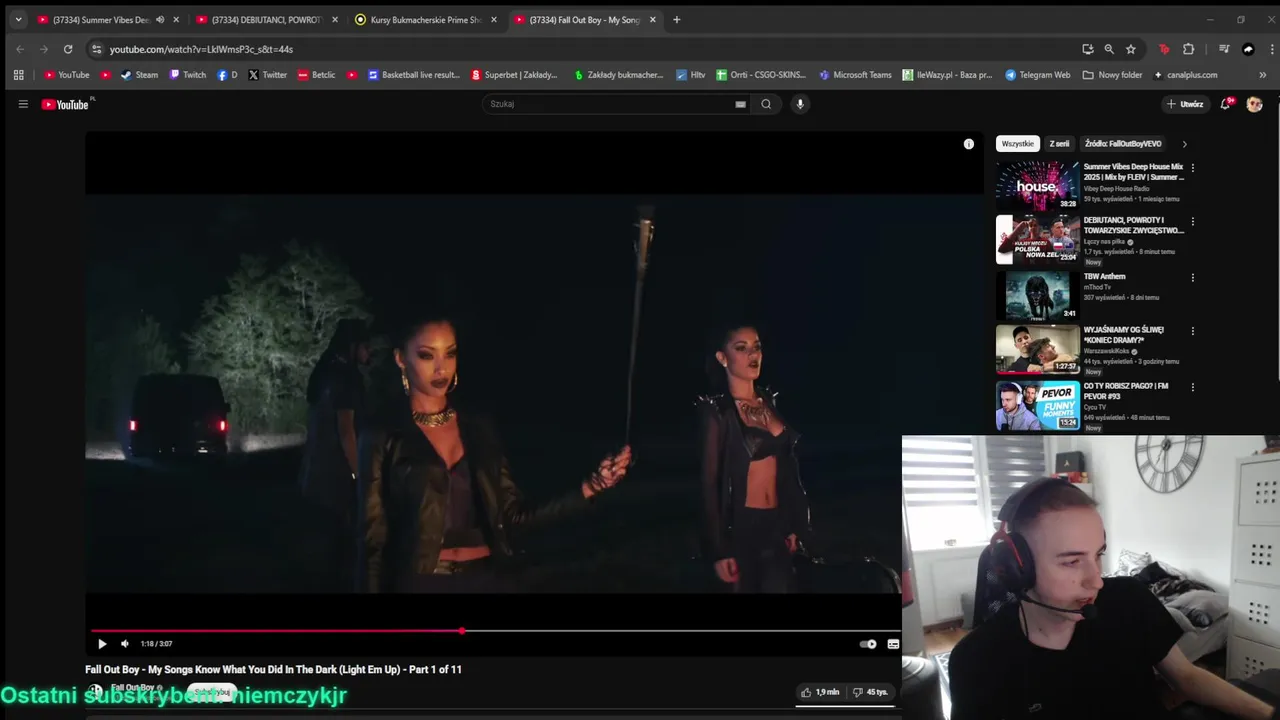The width and height of the screenshot is (1280, 720).
Task: Show more bookmarks with the overflow chevron
Action: click(1262, 75)
